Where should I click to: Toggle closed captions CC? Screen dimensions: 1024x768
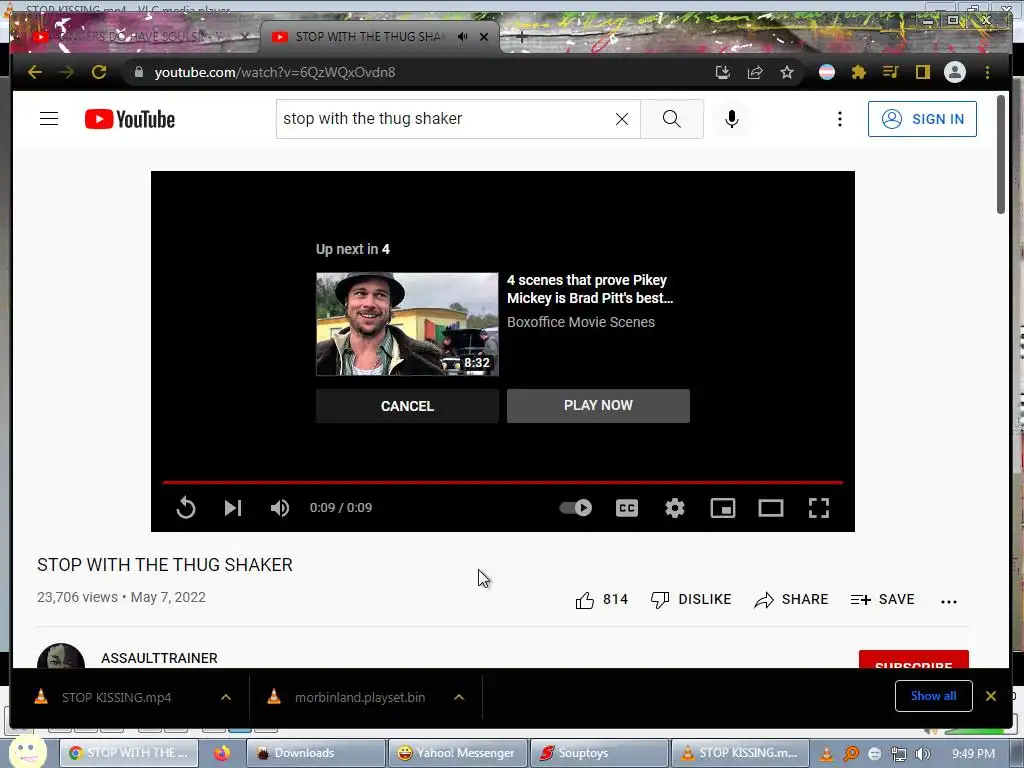pyautogui.click(x=627, y=508)
